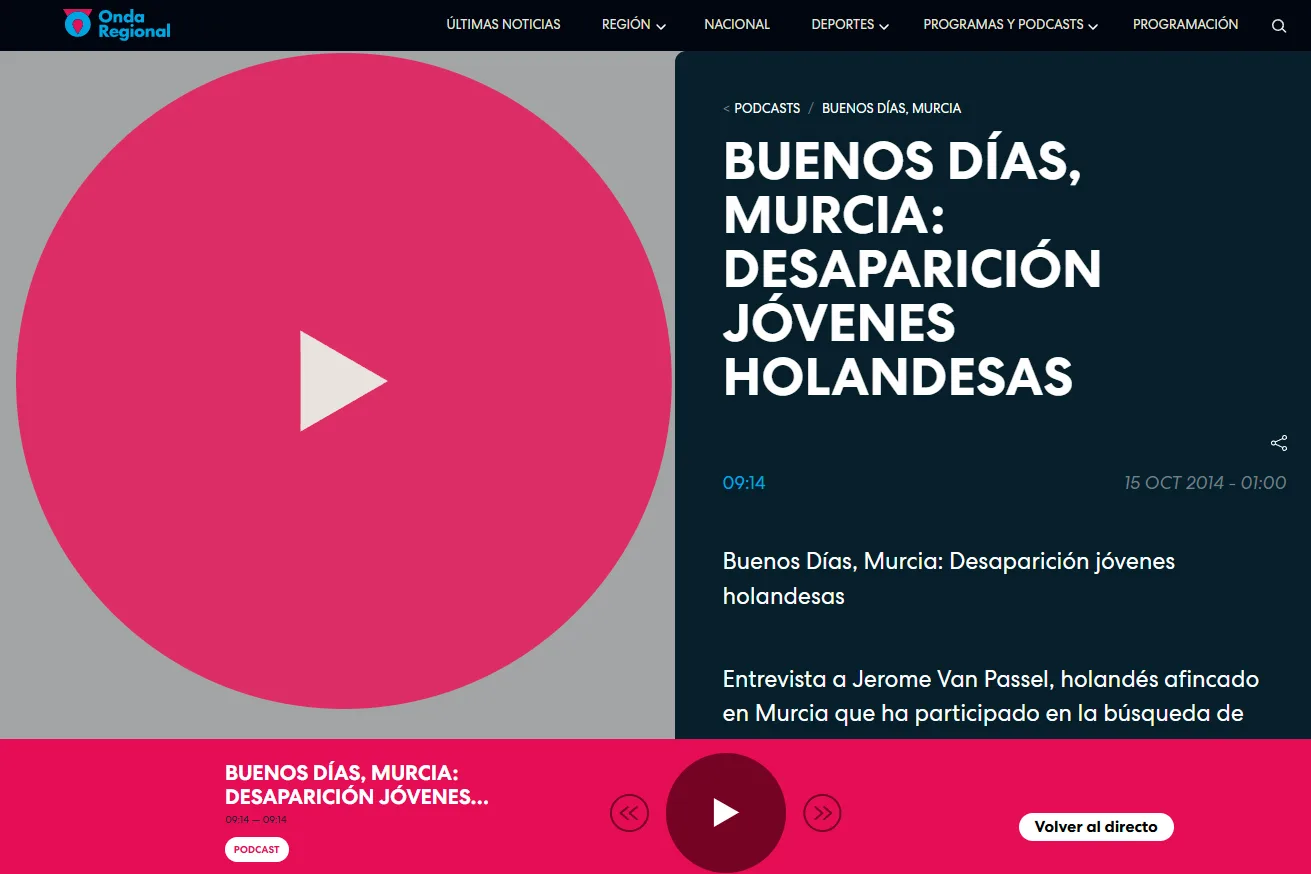This screenshot has width=1311, height=874.
Task: Go to Últimas Noticias
Action: pos(503,25)
